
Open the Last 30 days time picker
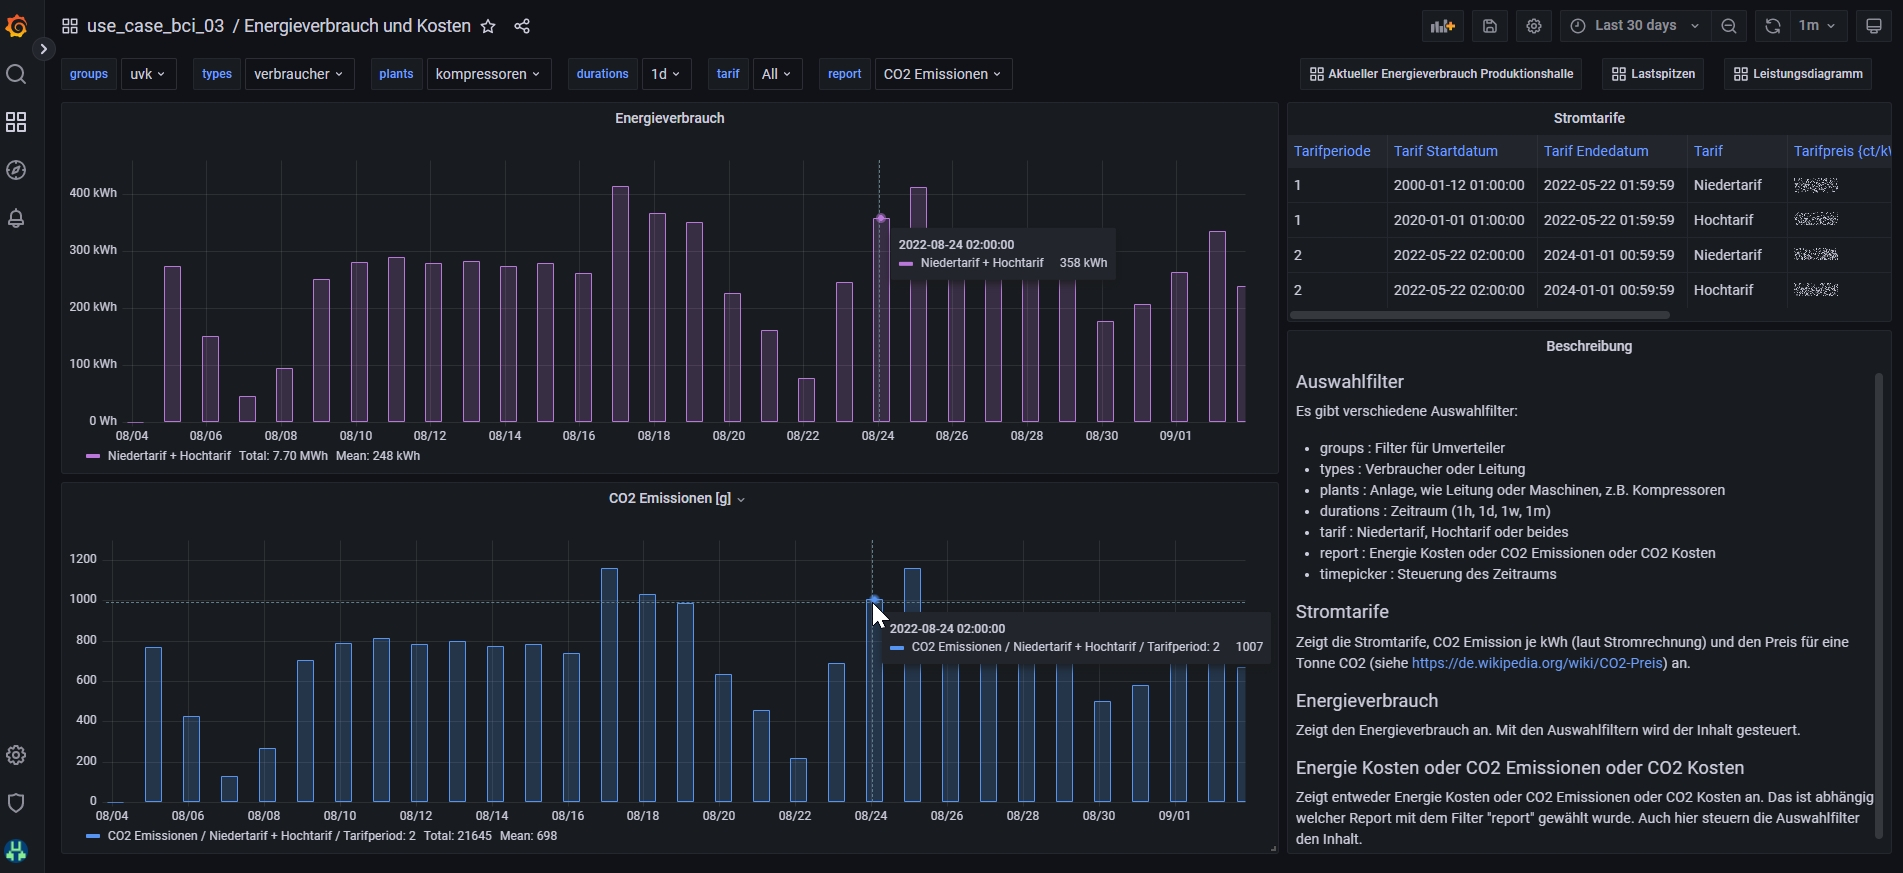coord(1635,26)
